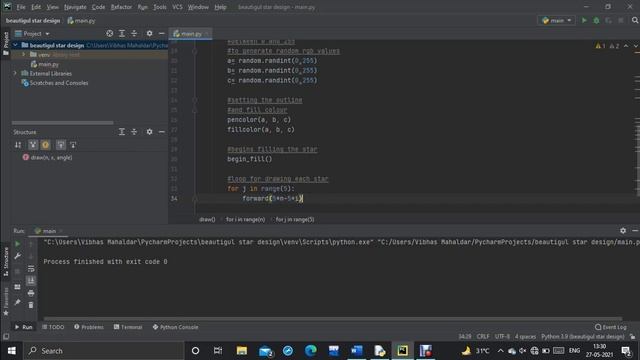This screenshot has height=360, width=640.
Task: Expand all in the Project panel header
Action: (122, 33)
